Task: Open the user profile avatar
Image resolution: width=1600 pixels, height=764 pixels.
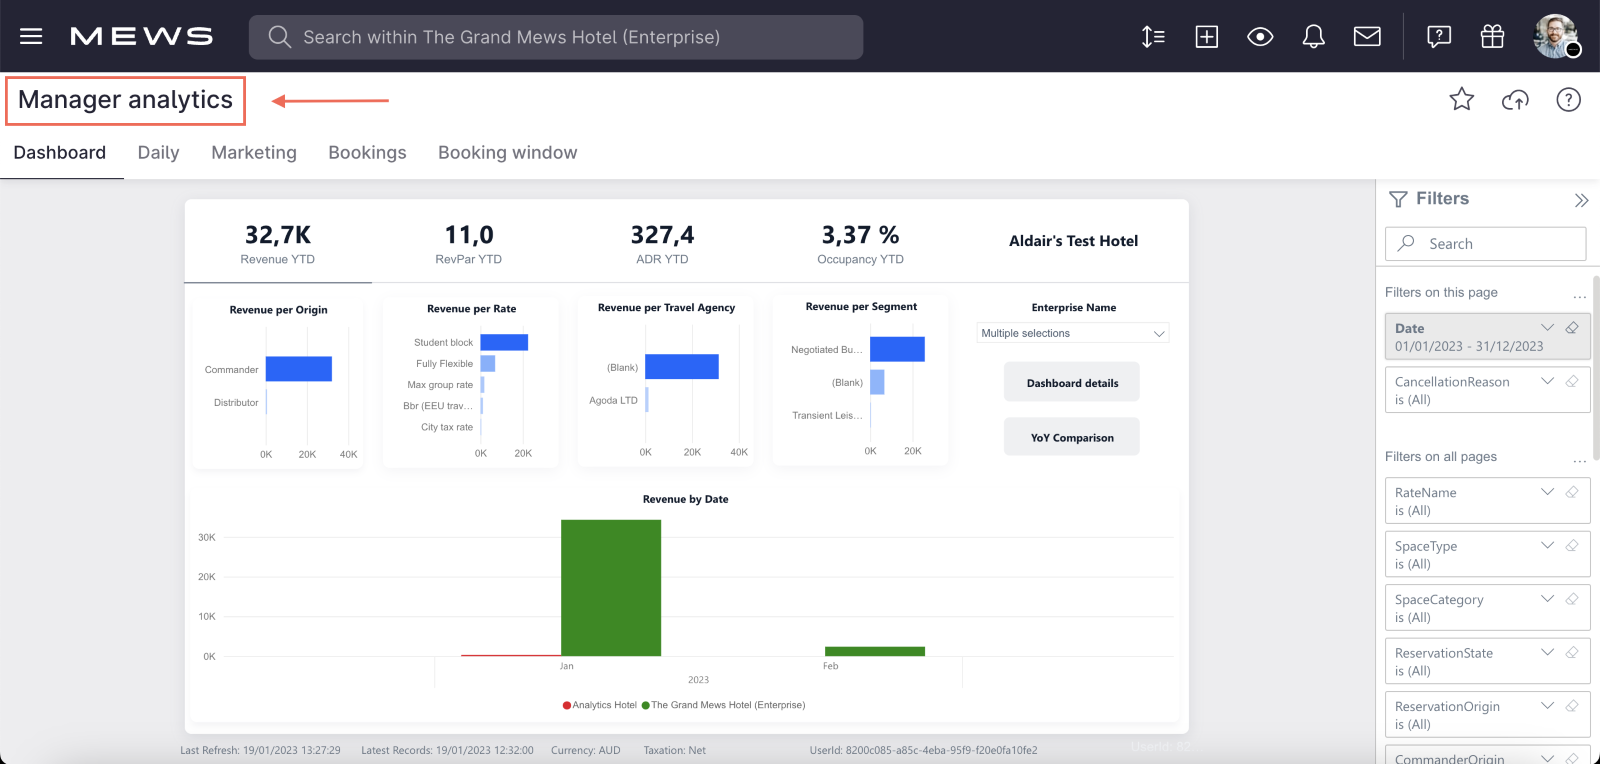Action: coord(1556,37)
